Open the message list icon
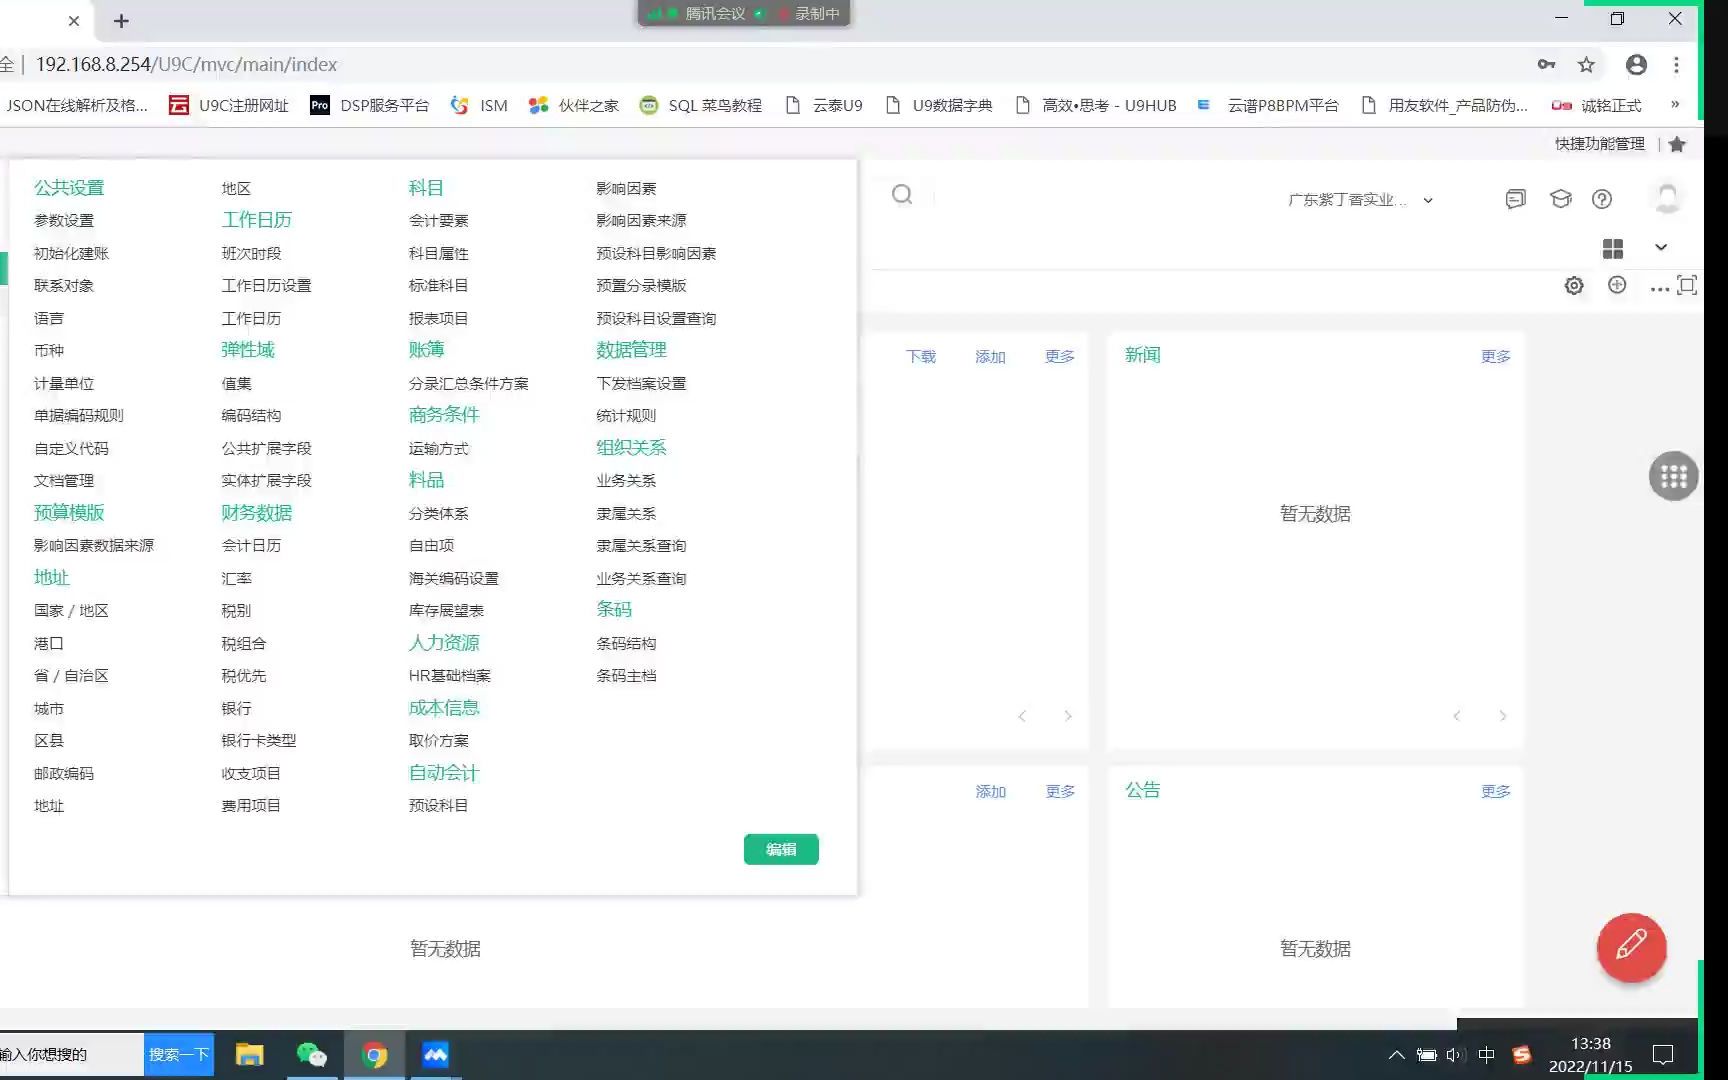The height and width of the screenshot is (1080, 1728). (x=1515, y=199)
